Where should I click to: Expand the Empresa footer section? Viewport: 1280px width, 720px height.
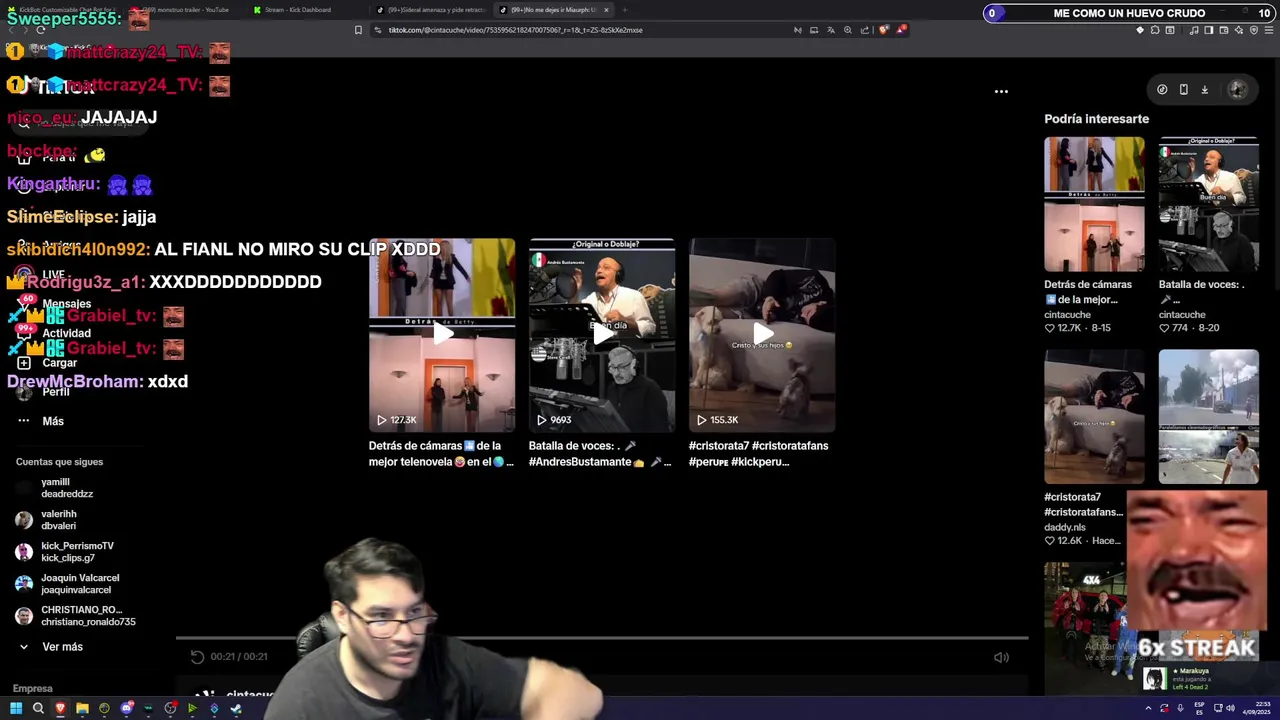coord(32,688)
